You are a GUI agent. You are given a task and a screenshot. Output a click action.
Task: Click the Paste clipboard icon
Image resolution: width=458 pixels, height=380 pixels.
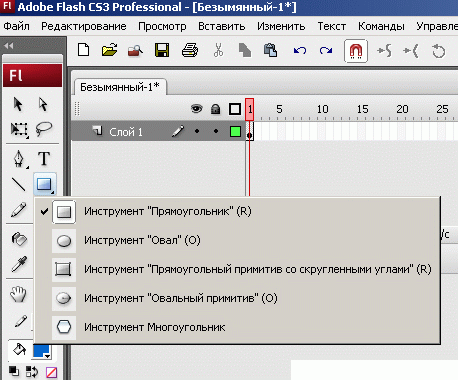[x=271, y=51]
